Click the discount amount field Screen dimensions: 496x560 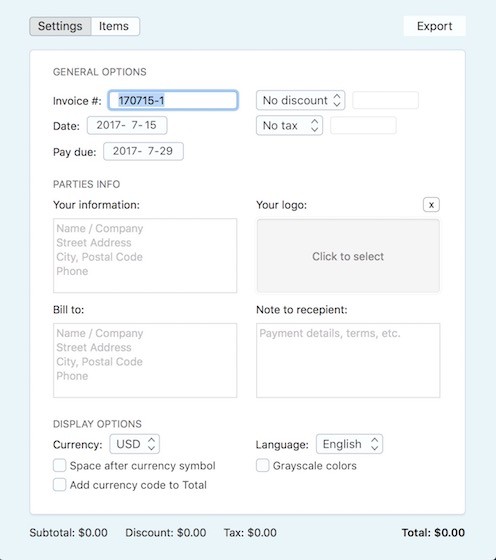[385, 100]
